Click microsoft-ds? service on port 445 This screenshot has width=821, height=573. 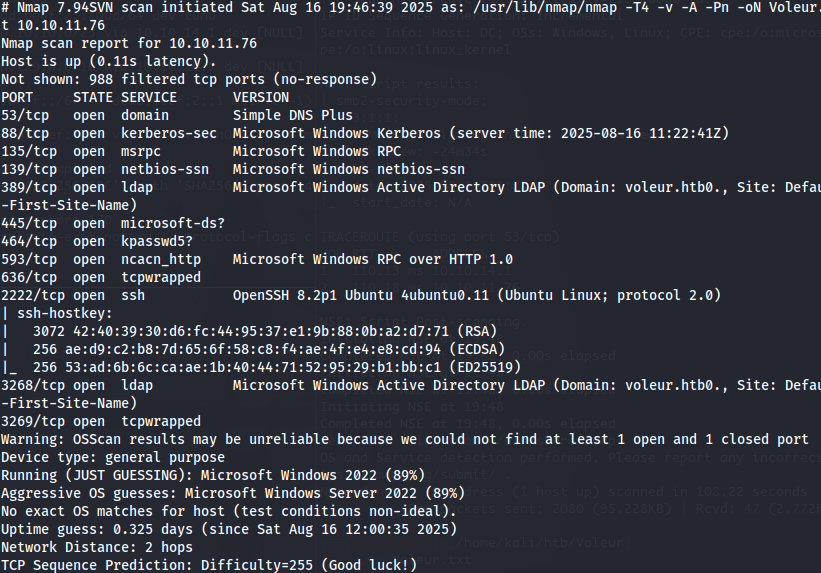point(173,223)
